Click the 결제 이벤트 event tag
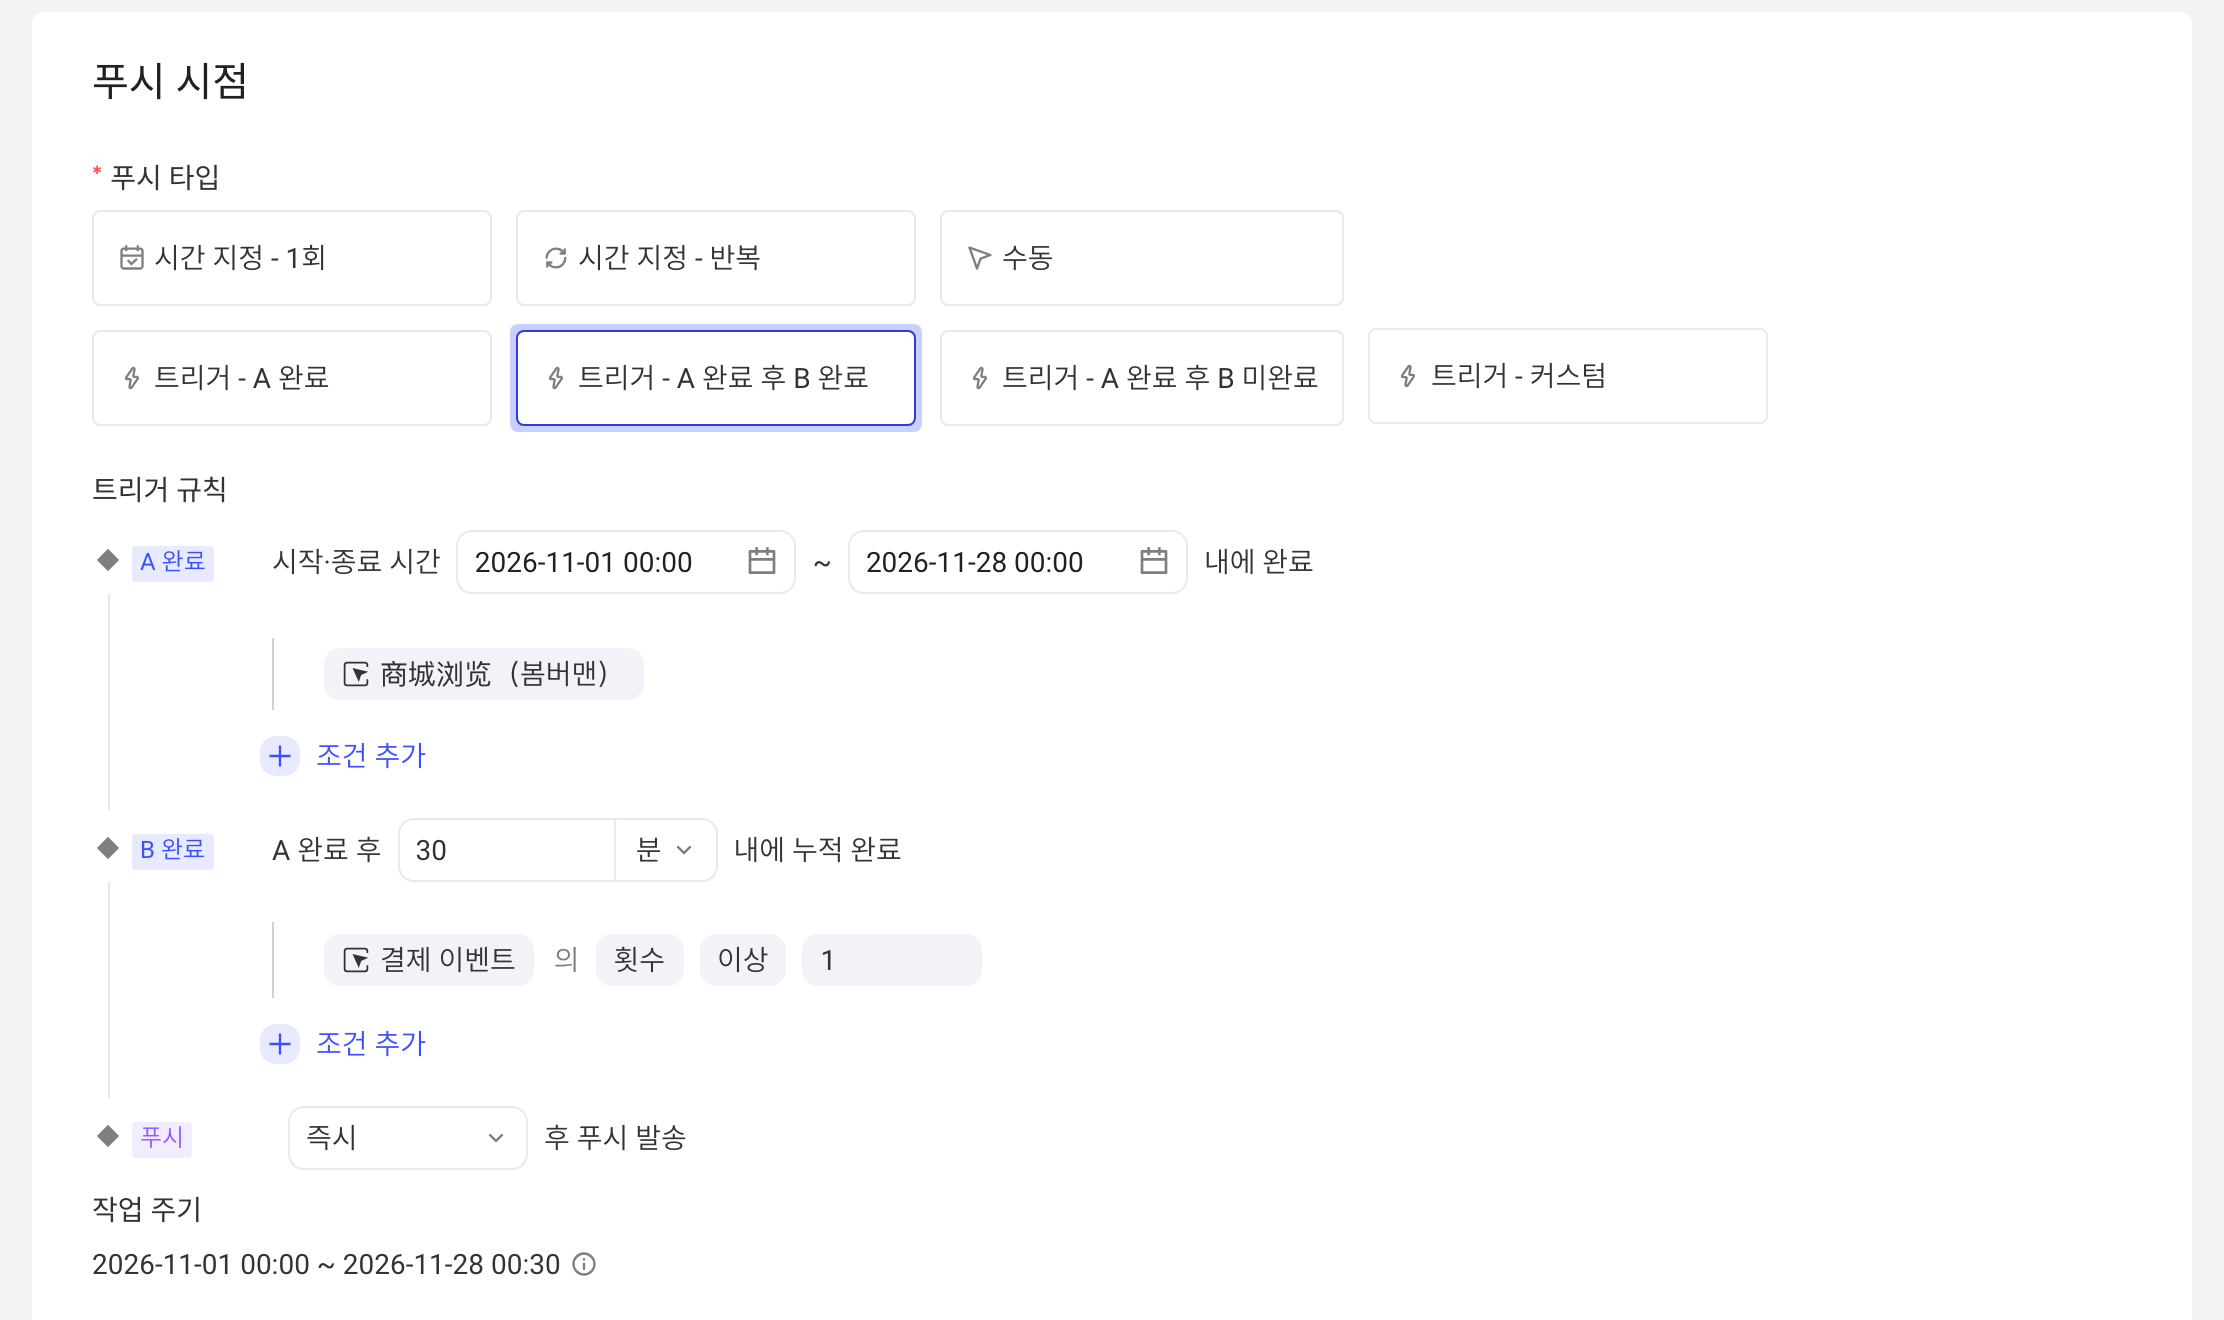Viewport: 2224px width, 1320px height. click(428, 960)
